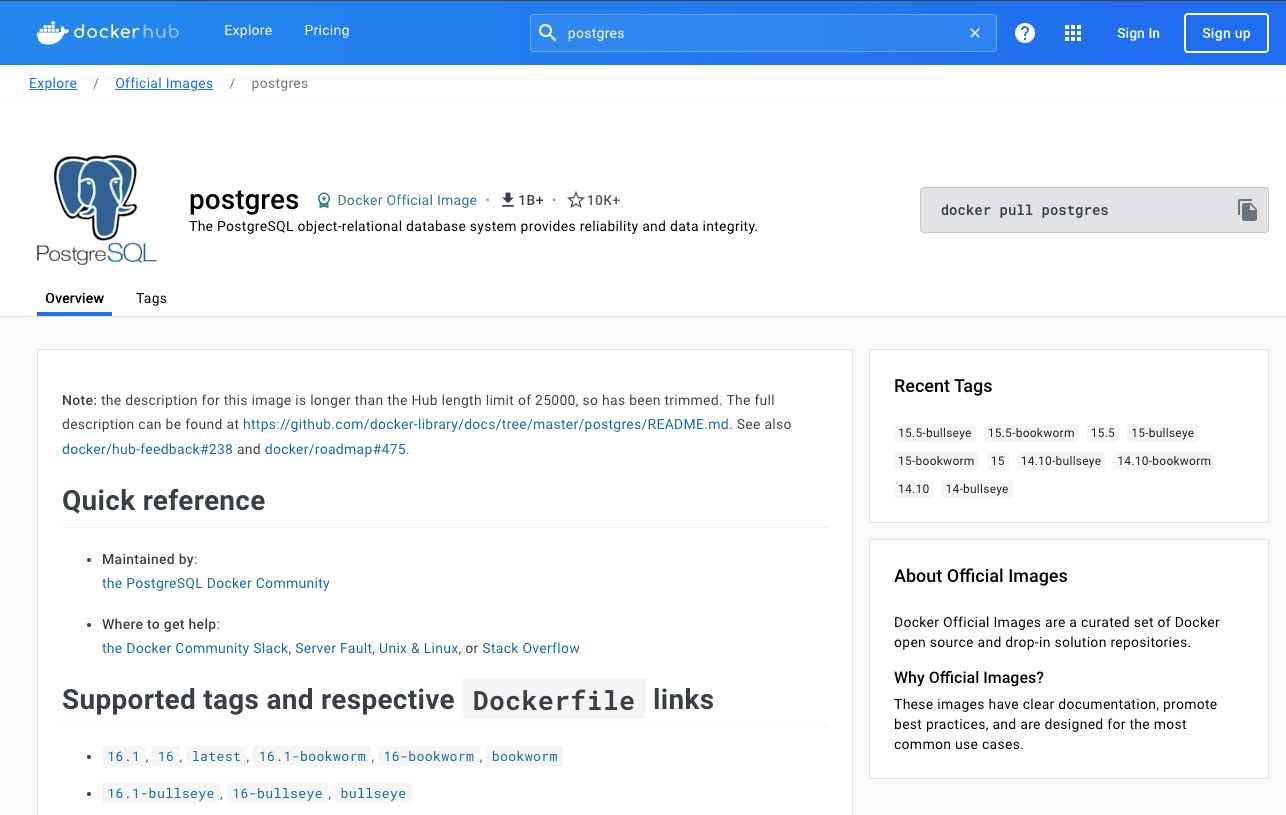Screen dimensions: 1286x815
Task: Click the About Official Images heading
Action: point(981,576)
